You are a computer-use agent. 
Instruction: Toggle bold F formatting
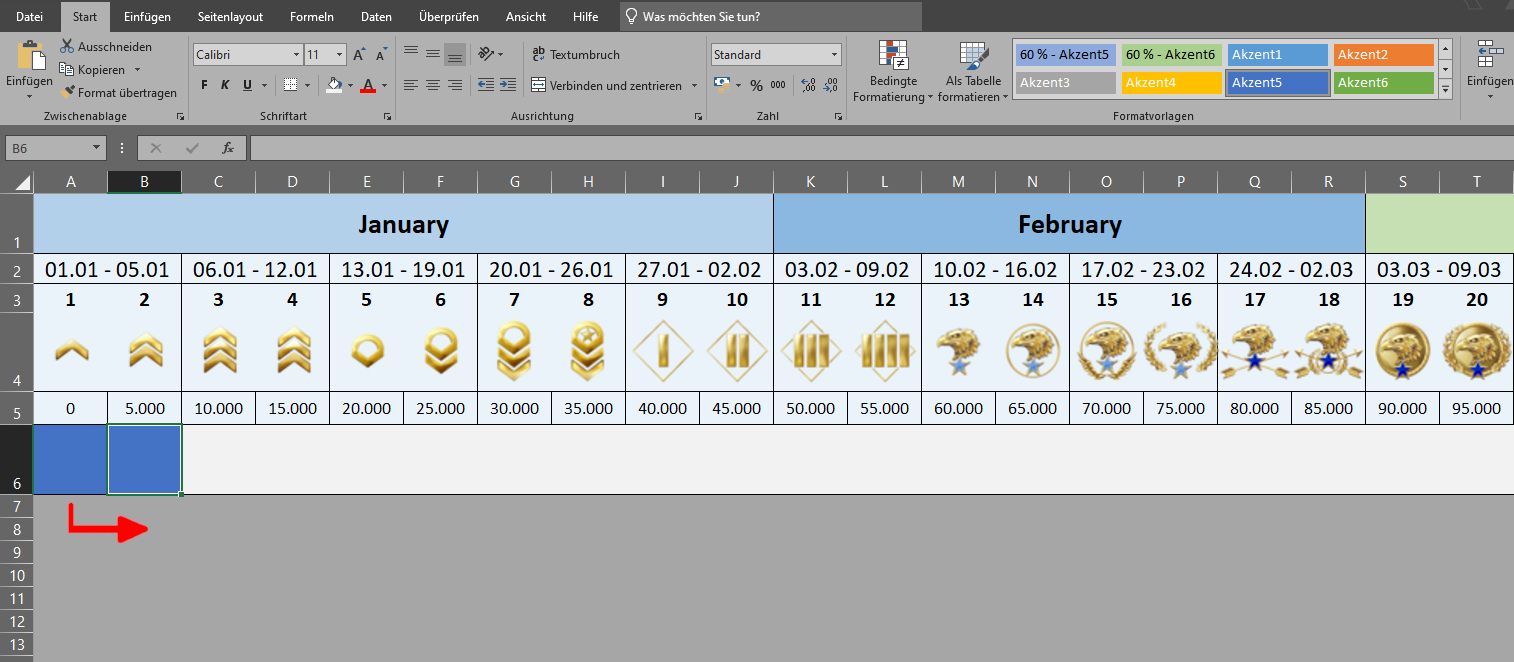tap(205, 85)
